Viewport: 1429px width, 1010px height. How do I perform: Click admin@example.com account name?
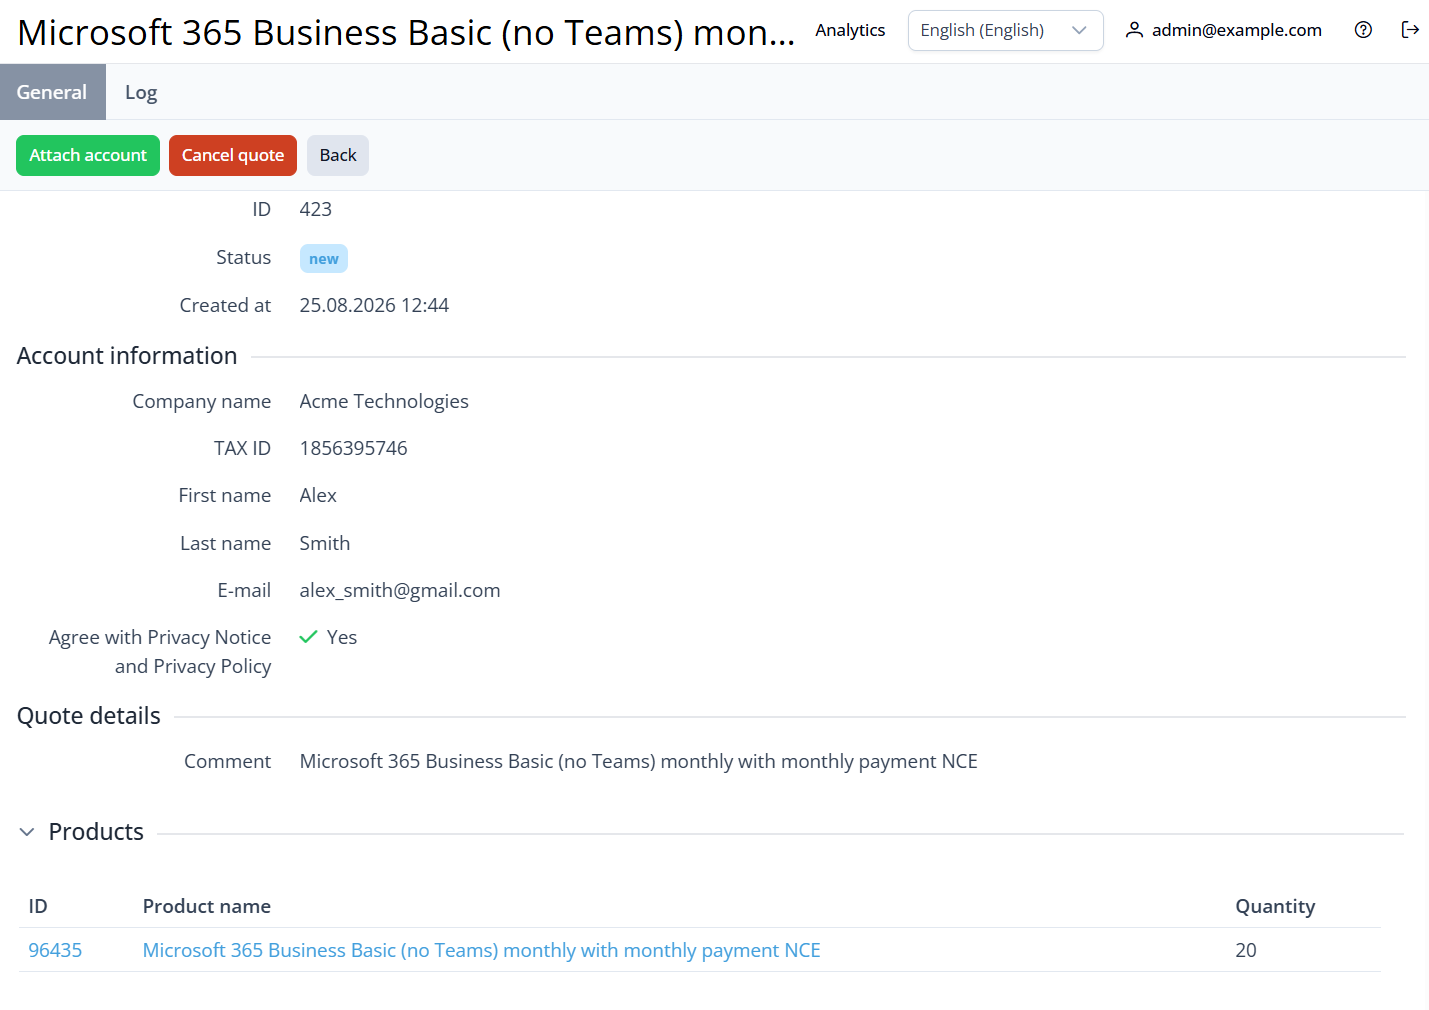pyautogui.click(x=1237, y=30)
